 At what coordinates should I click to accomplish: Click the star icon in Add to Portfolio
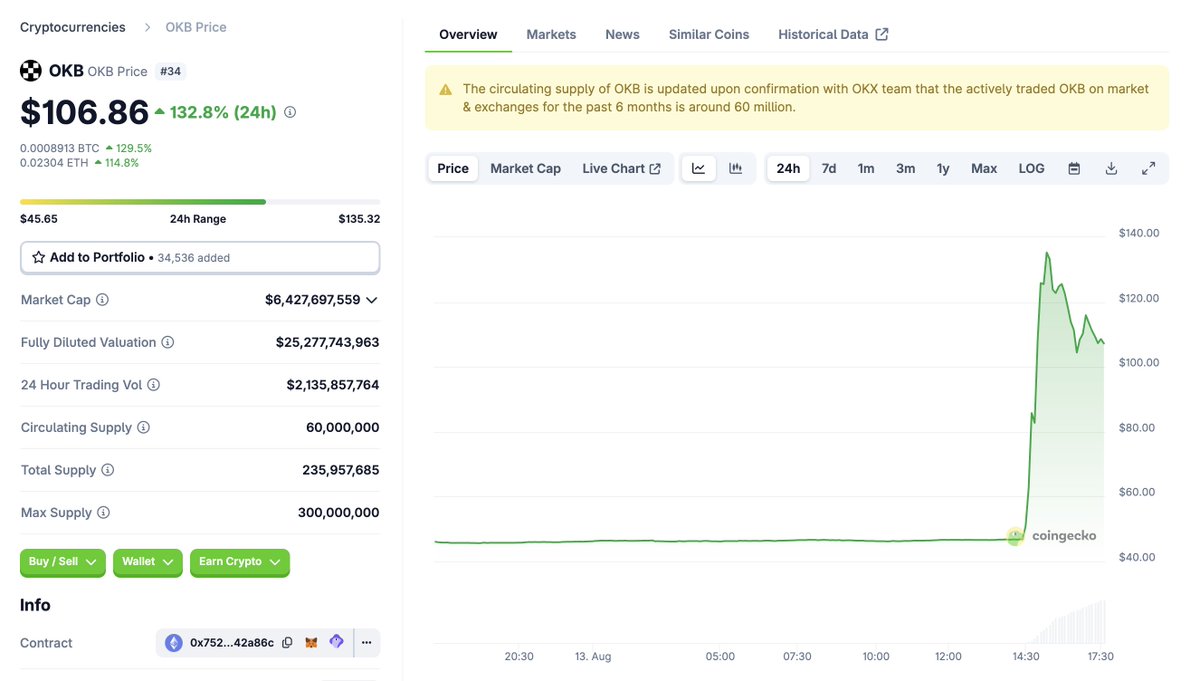pyautogui.click(x=39, y=257)
